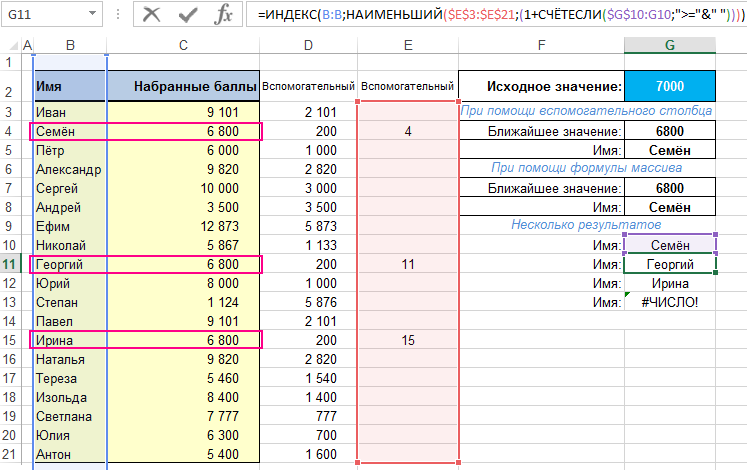Click 'Семён' result cell in G10
This screenshot has width=747, height=470.
tap(670, 245)
